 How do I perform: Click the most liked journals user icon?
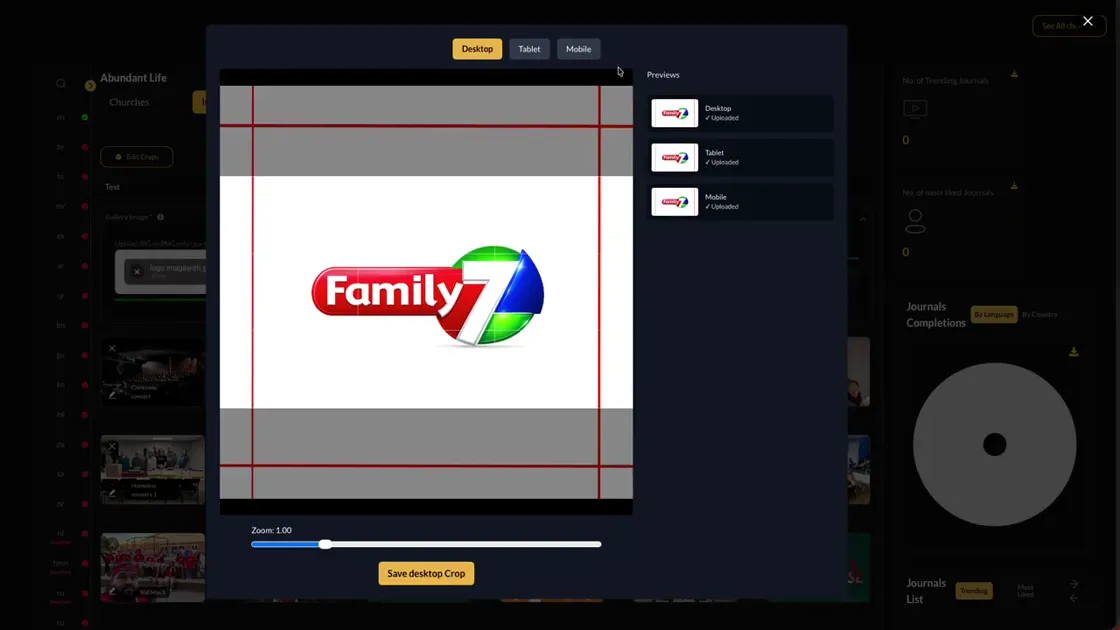(x=915, y=221)
